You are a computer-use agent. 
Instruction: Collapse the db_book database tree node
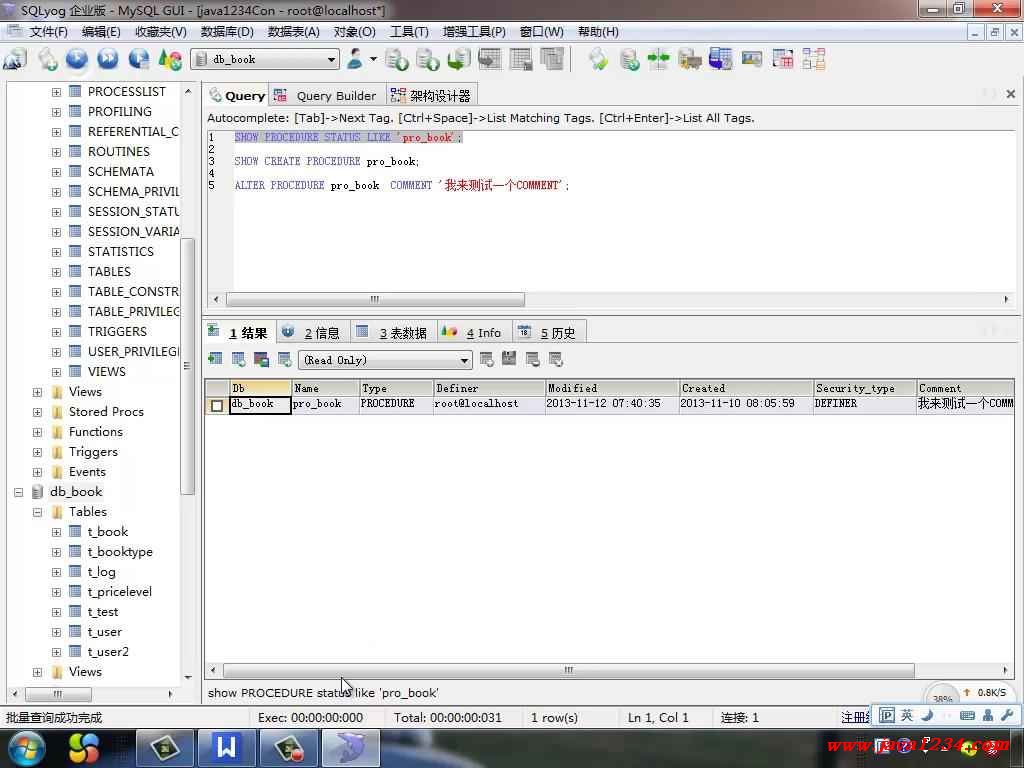[18, 492]
